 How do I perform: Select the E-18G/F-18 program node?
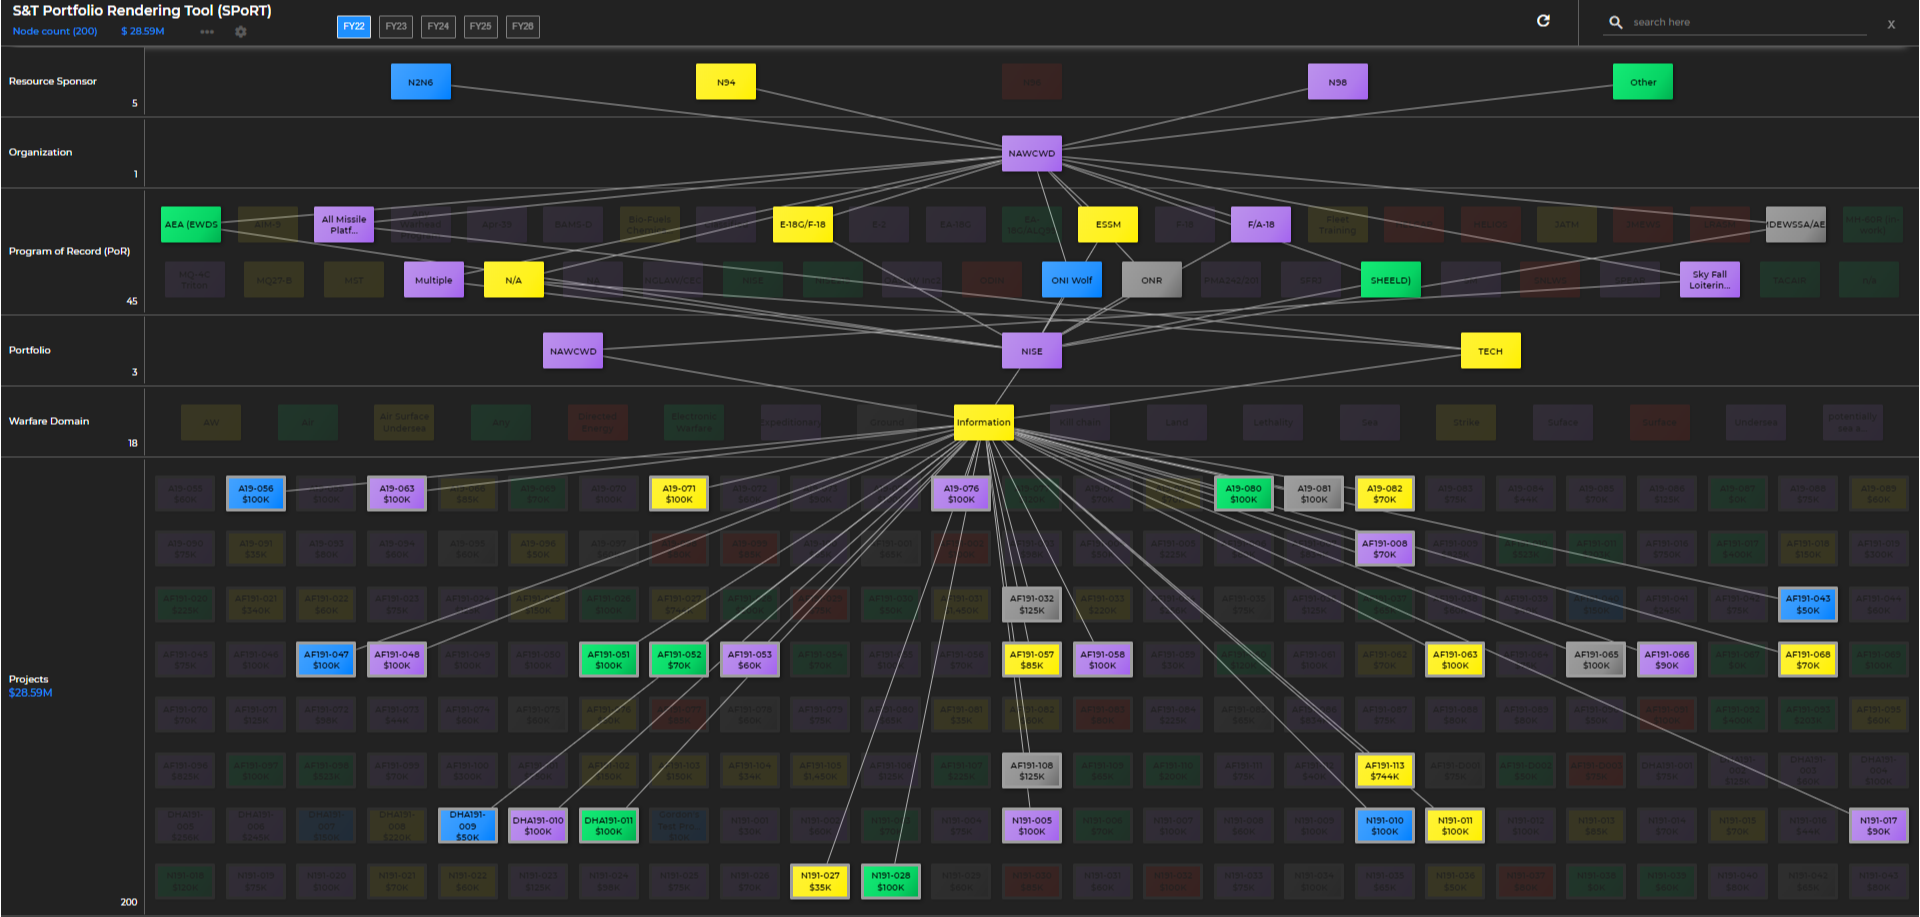pyautogui.click(x=803, y=224)
